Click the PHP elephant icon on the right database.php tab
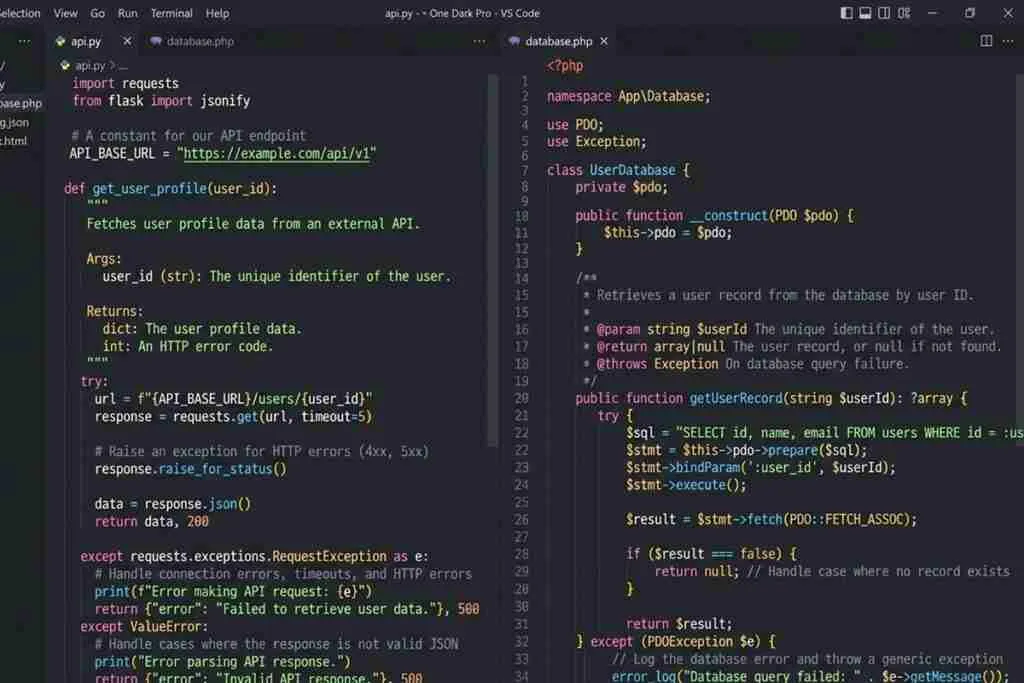 [x=515, y=41]
